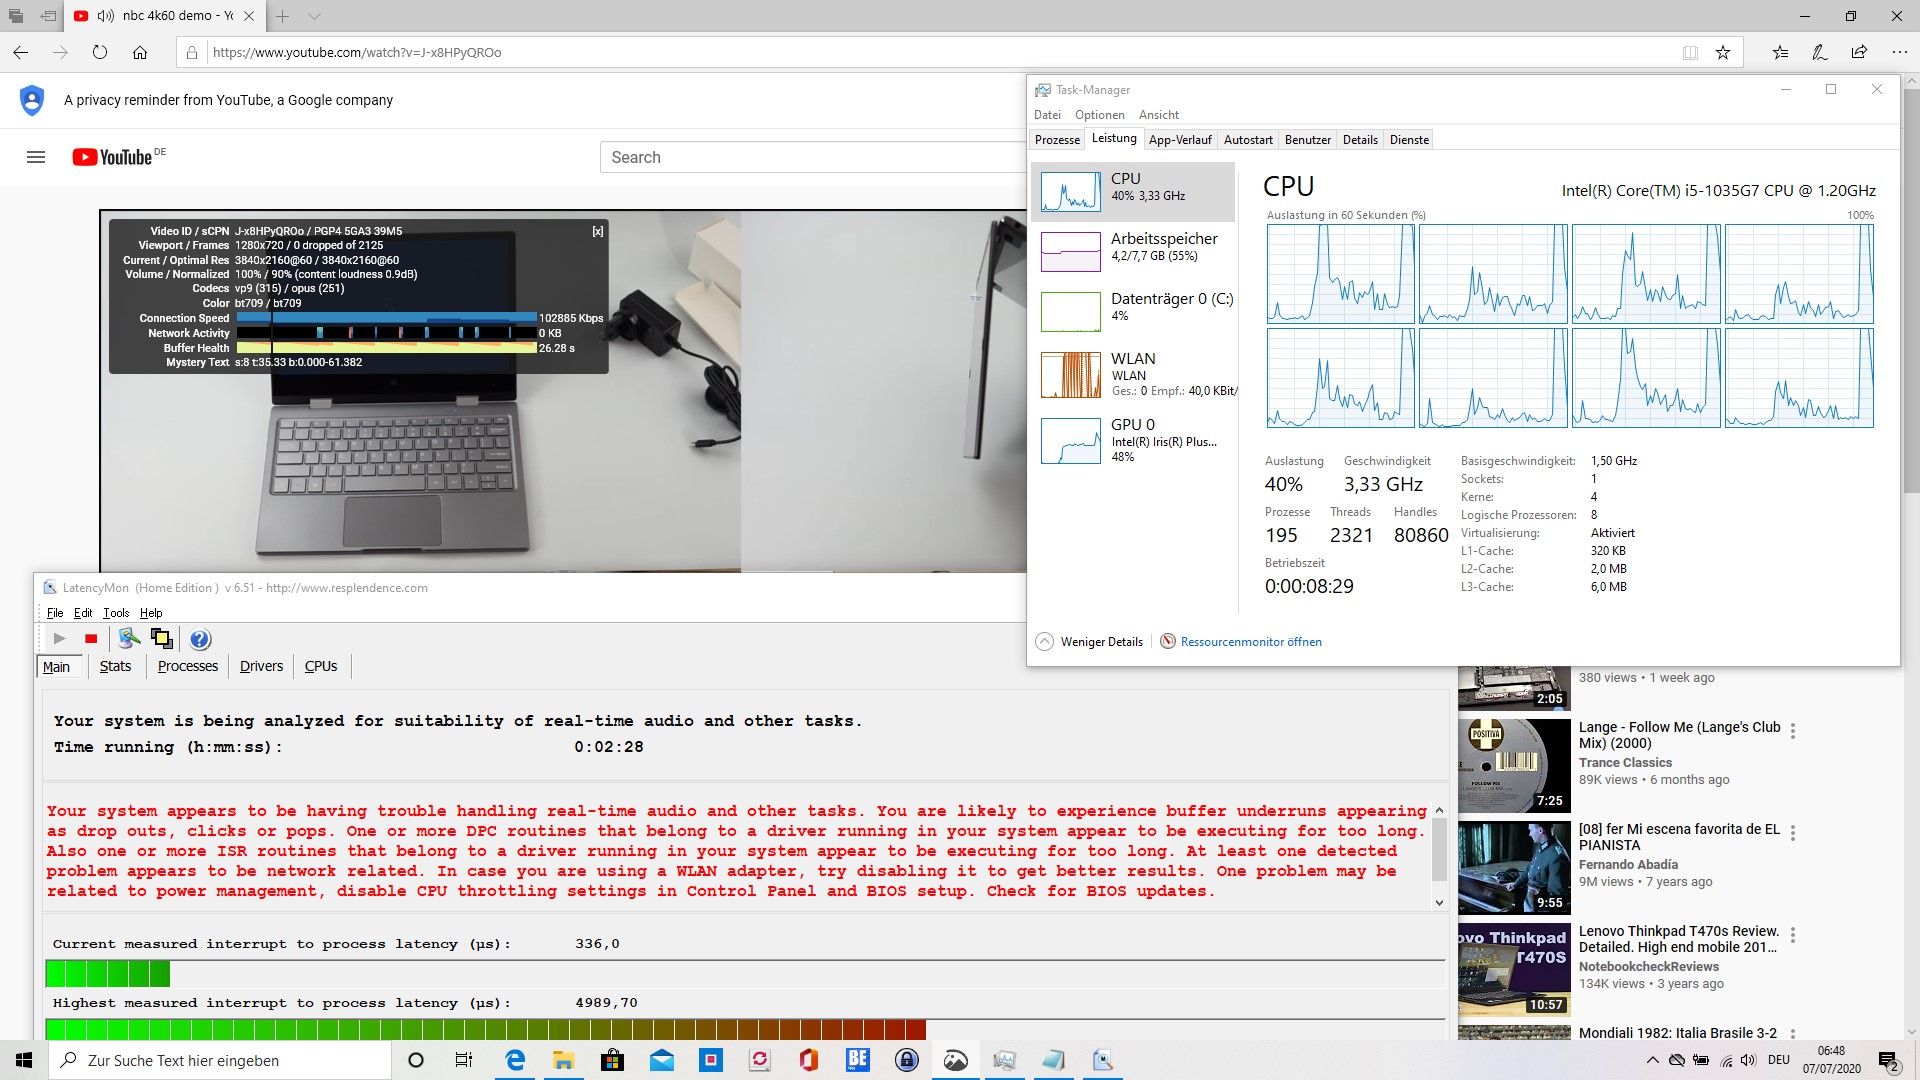Open Microsoft Store from taskbar
This screenshot has width=1920, height=1080.
point(612,1060)
